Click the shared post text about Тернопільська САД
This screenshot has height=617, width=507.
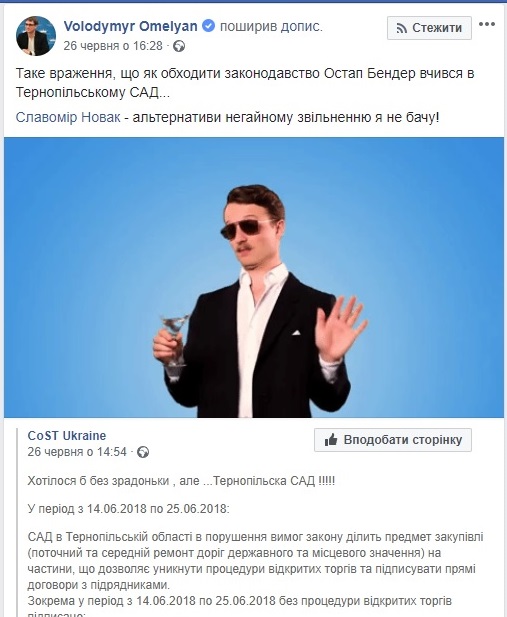pyautogui.click(x=181, y=481)
